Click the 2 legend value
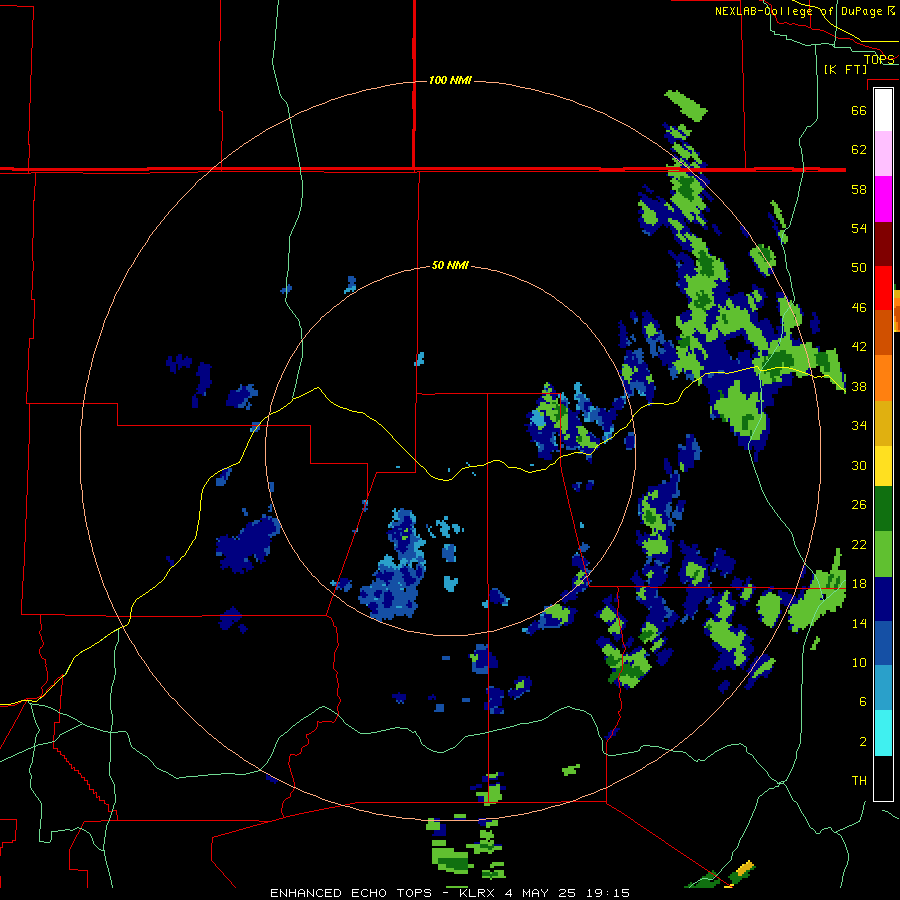The width and height of the screenshot is (900, 900). pyautogui.click(x=863, y=742)
